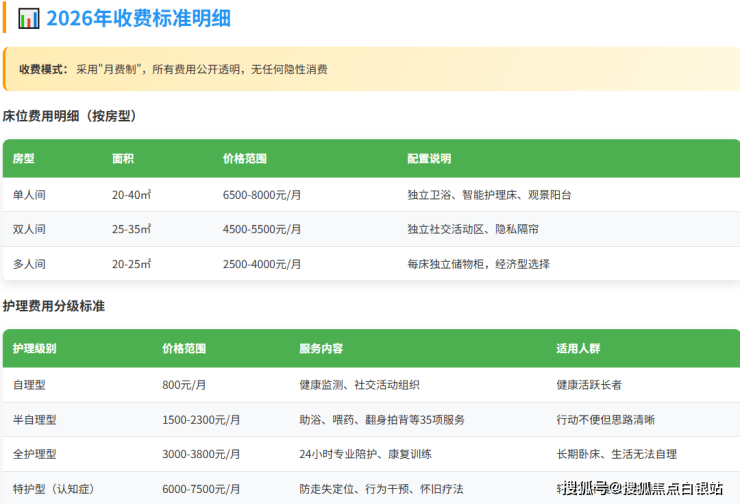Screen dimensions: 740x504
Task: Click the 配置说明 column header
Action: click(429, 159)
